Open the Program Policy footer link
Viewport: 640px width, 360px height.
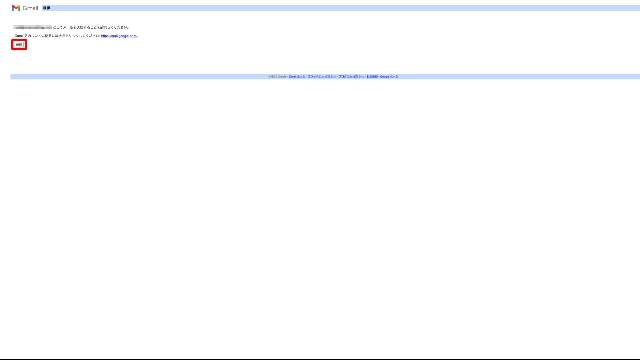pos(347,76)
